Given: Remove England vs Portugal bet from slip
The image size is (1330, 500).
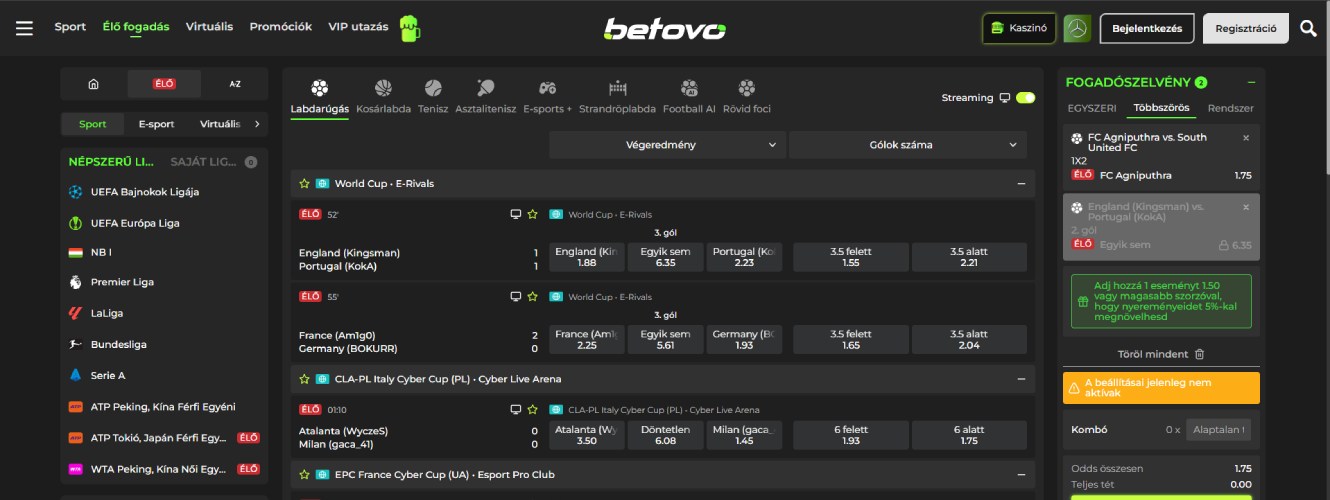Looking at the screenshot, I should click(x=1246, y=207).
